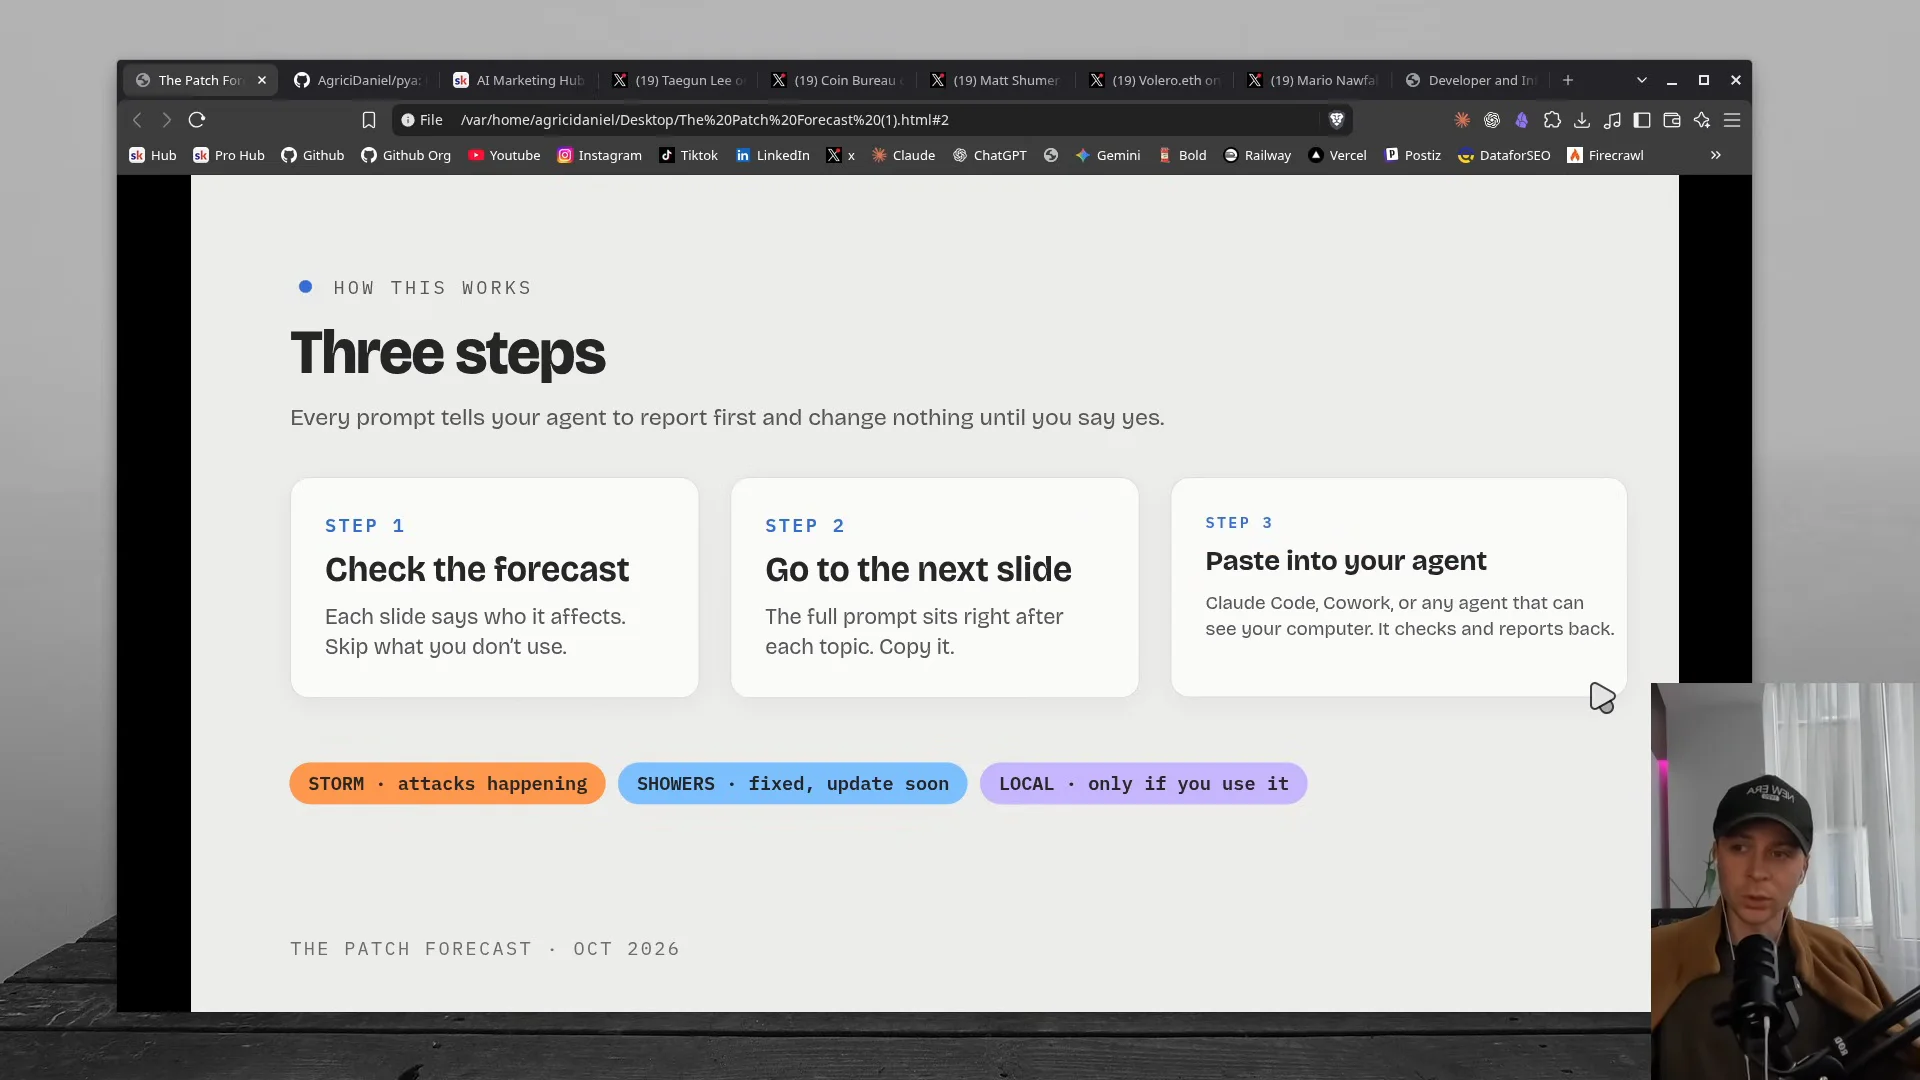Image resolution: width=1920 pixels, height=1080 pixels.
Task: Open a new tab with plus button
Action: (x=1568, y=80)
